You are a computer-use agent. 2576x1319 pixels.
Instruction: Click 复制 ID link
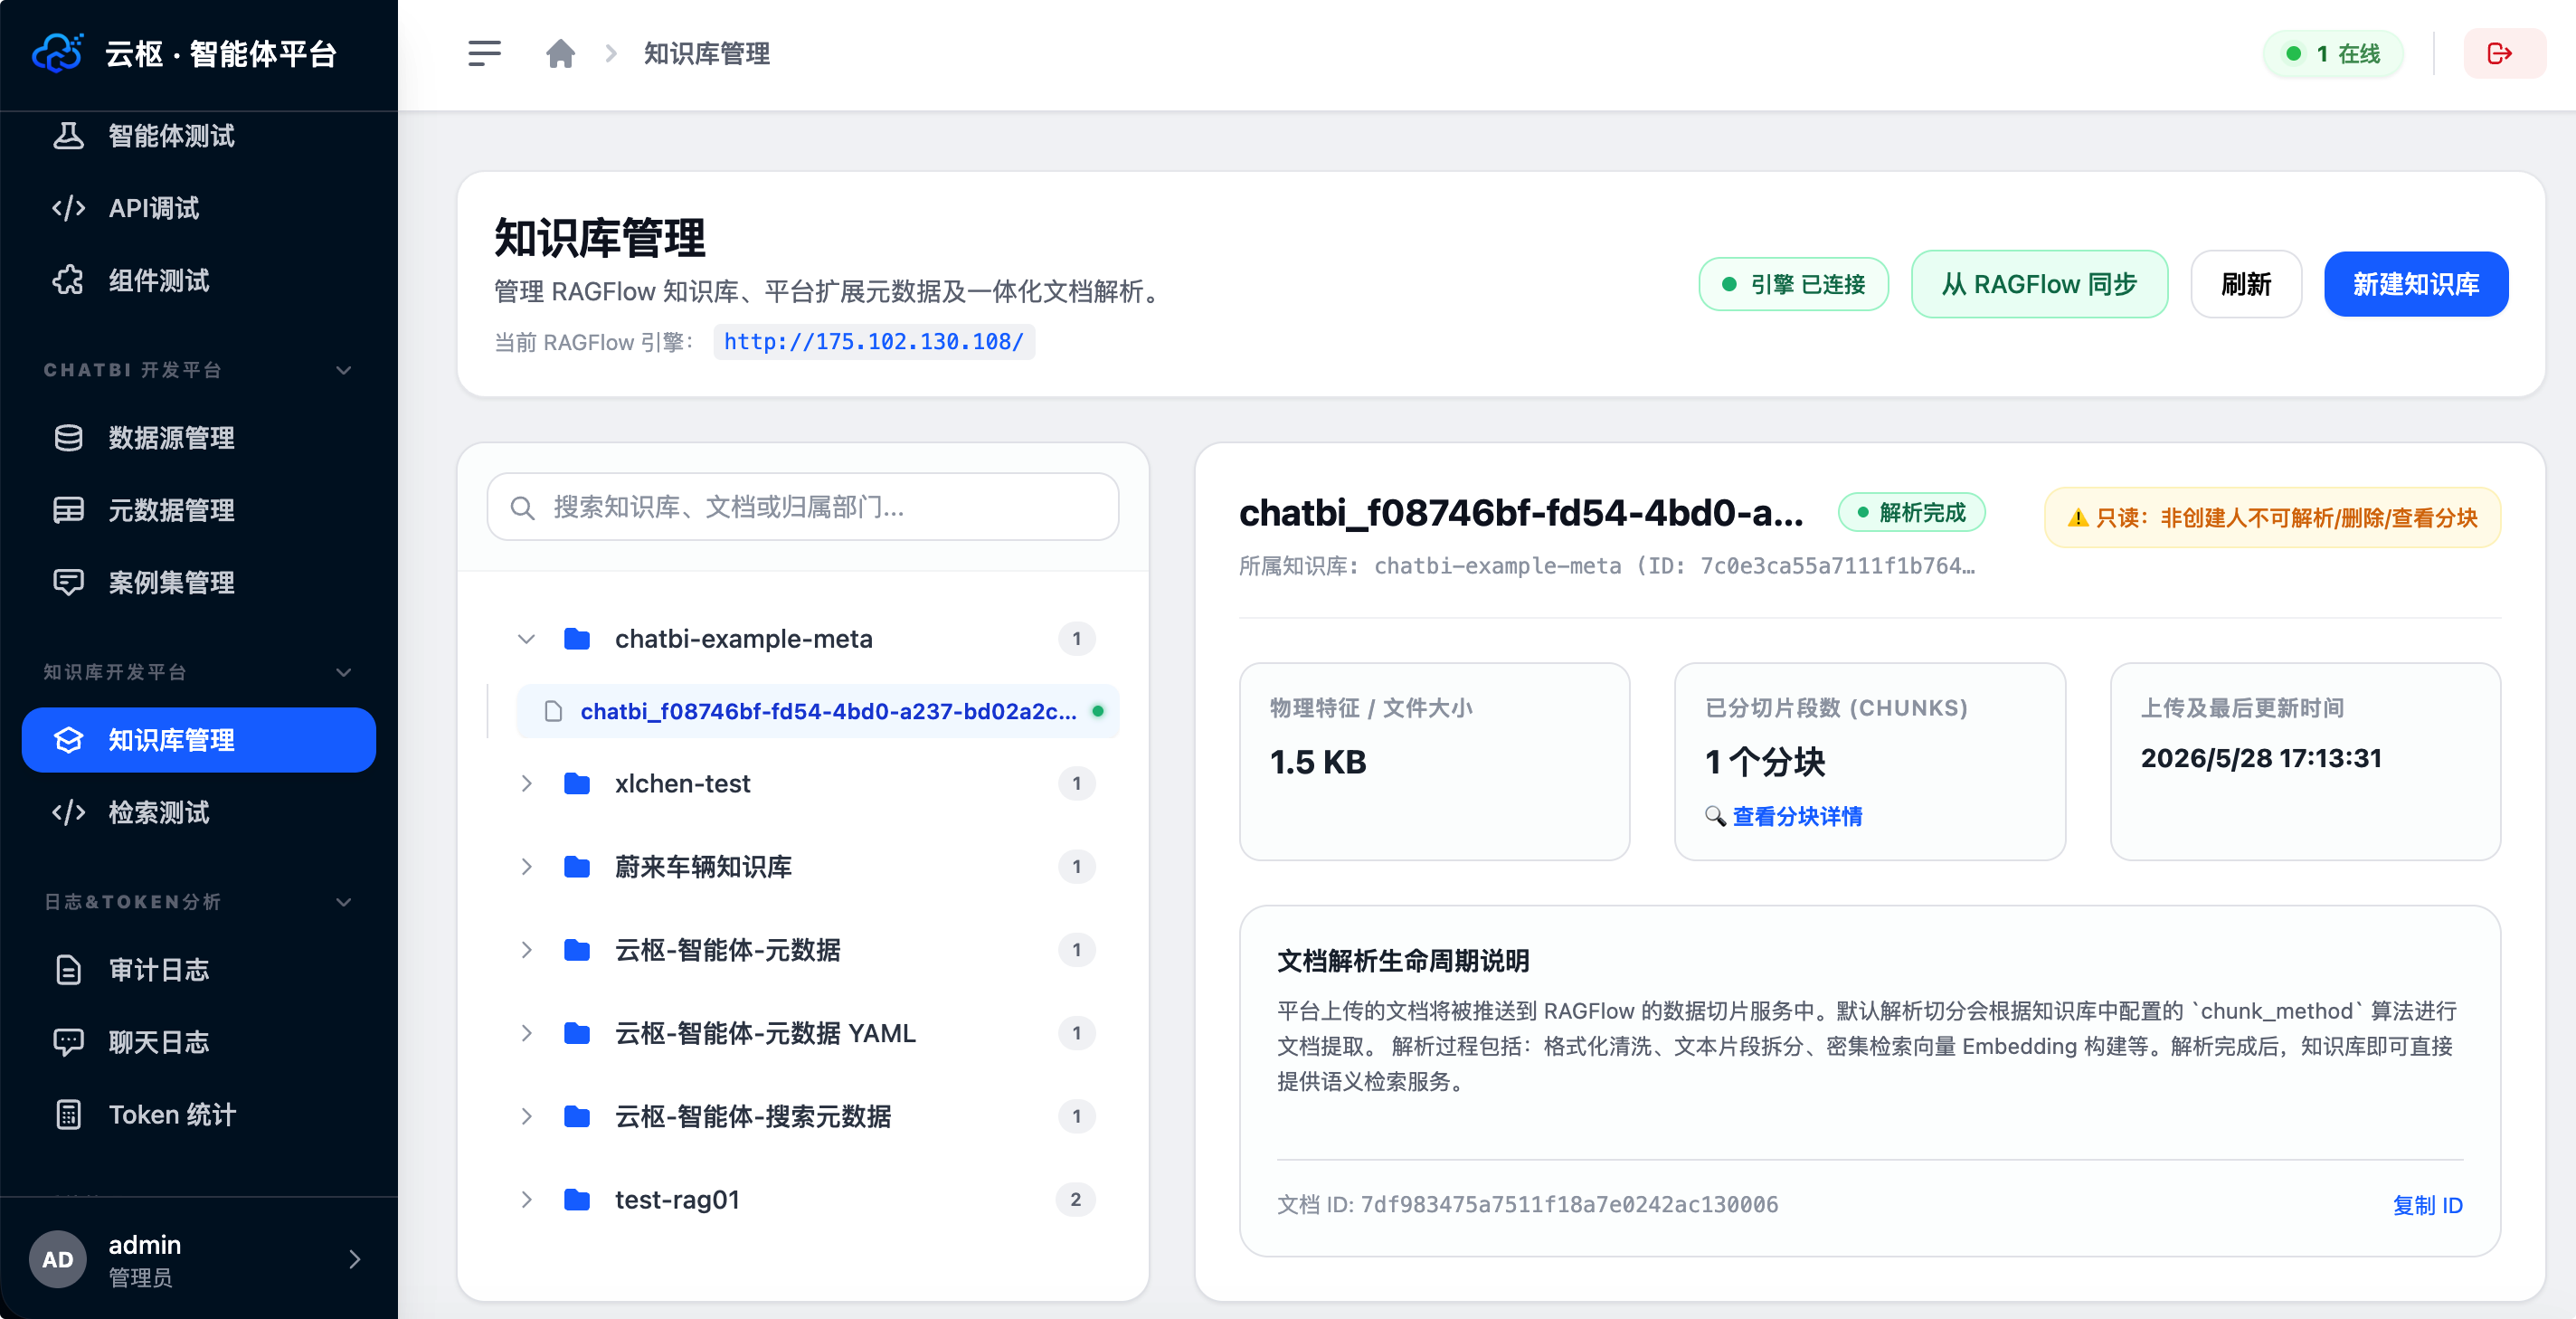point(2427,1205)
